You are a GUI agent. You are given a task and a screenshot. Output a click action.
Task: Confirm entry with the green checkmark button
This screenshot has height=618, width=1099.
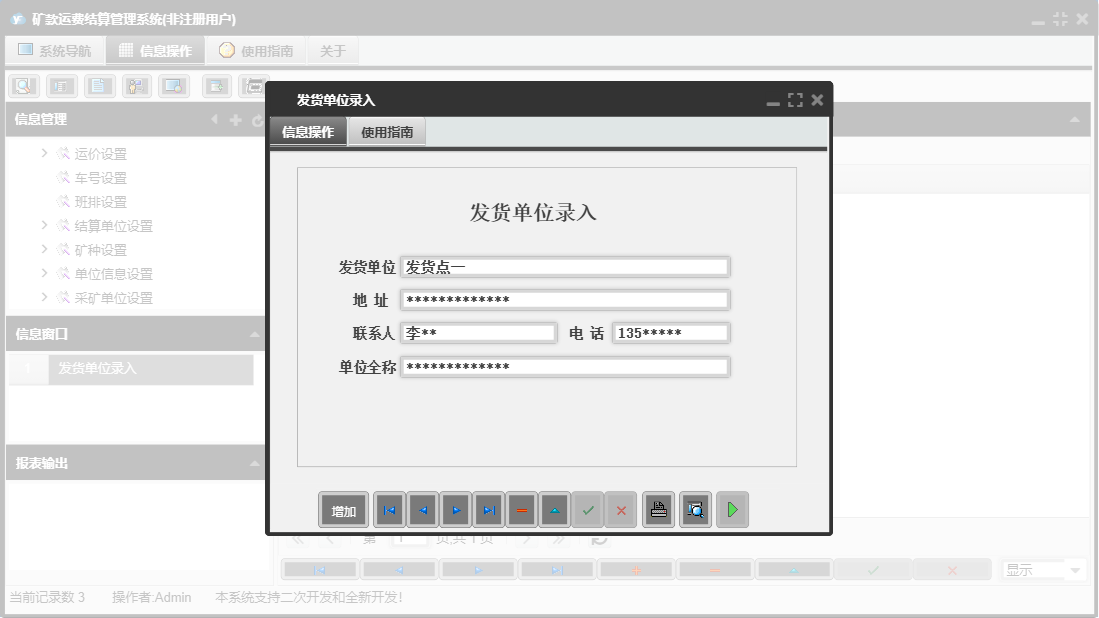588,509
